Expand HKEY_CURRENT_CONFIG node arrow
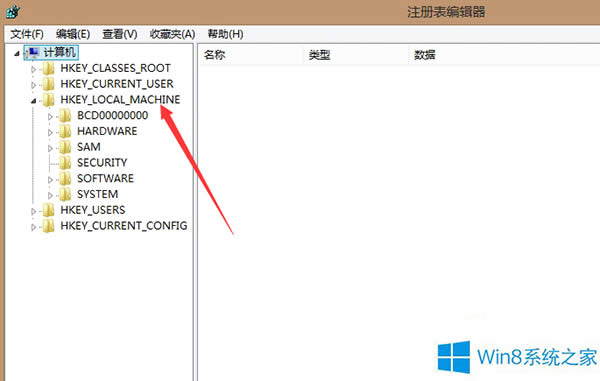The image size is (600, 381). click(34, 227)
